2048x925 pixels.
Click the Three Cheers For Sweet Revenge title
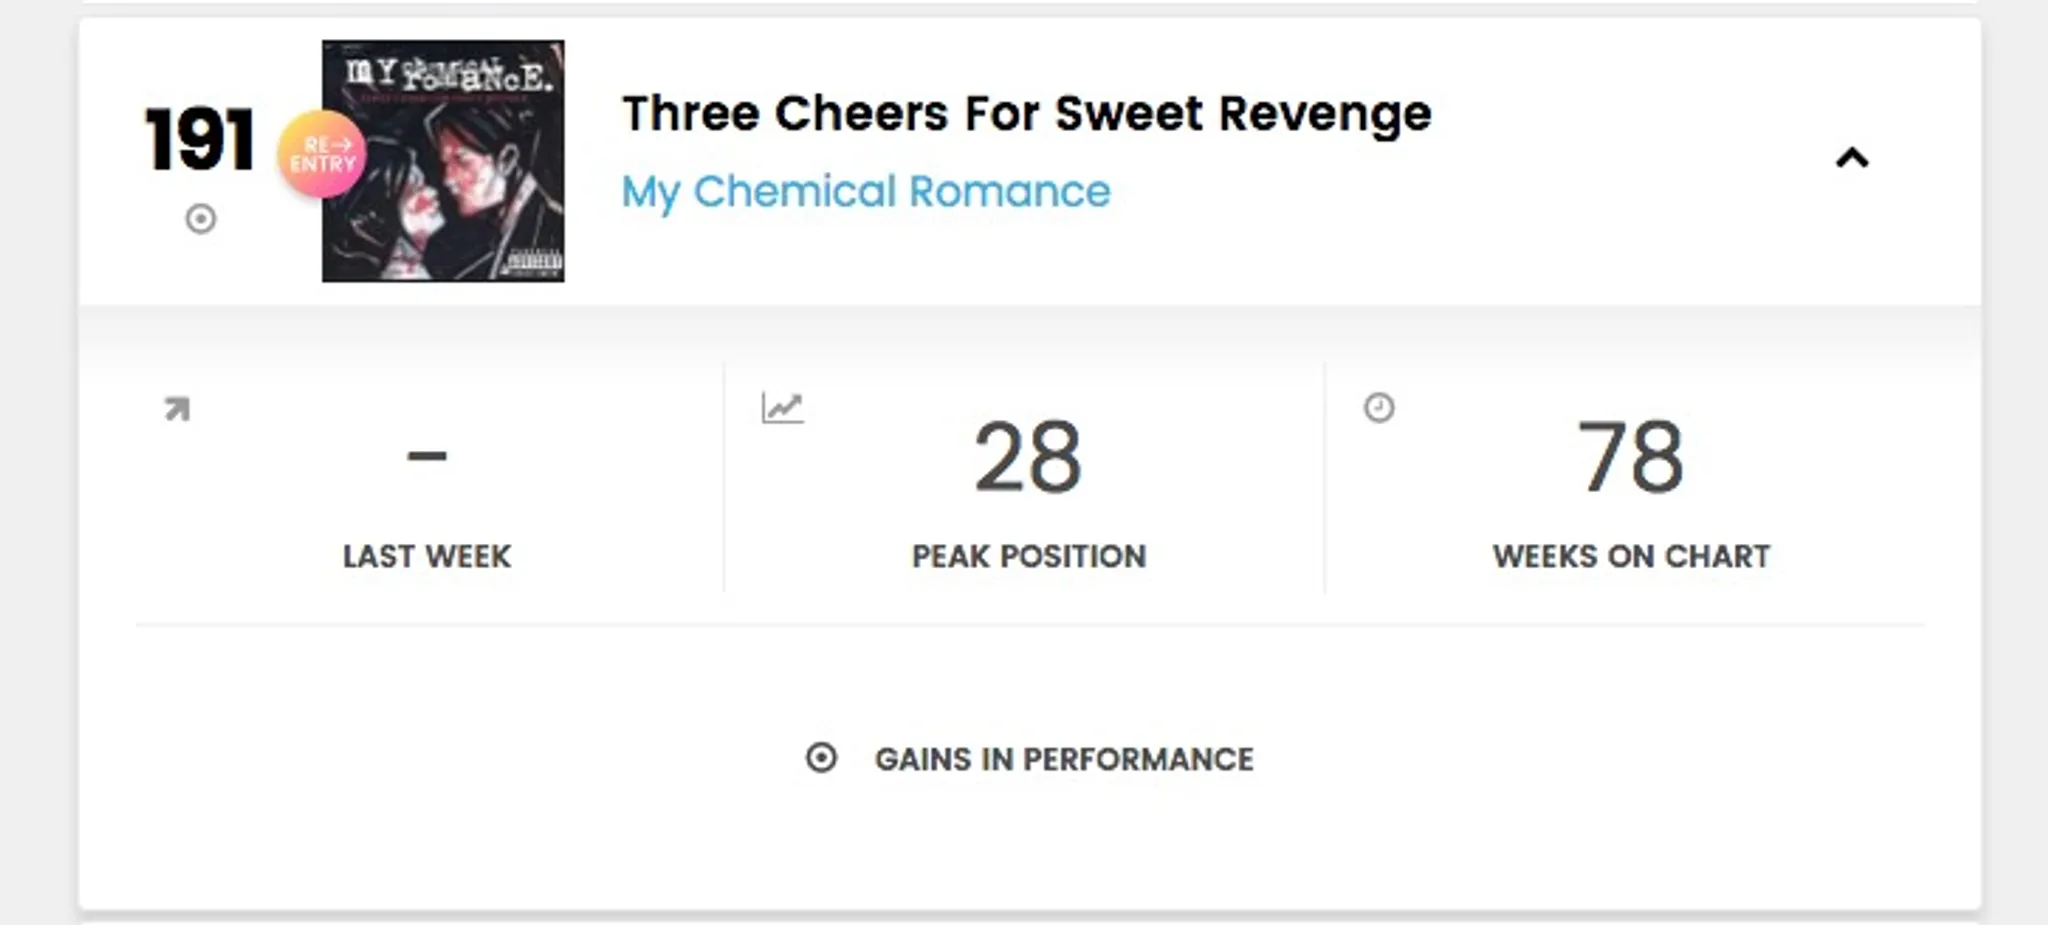(1026, 112)
